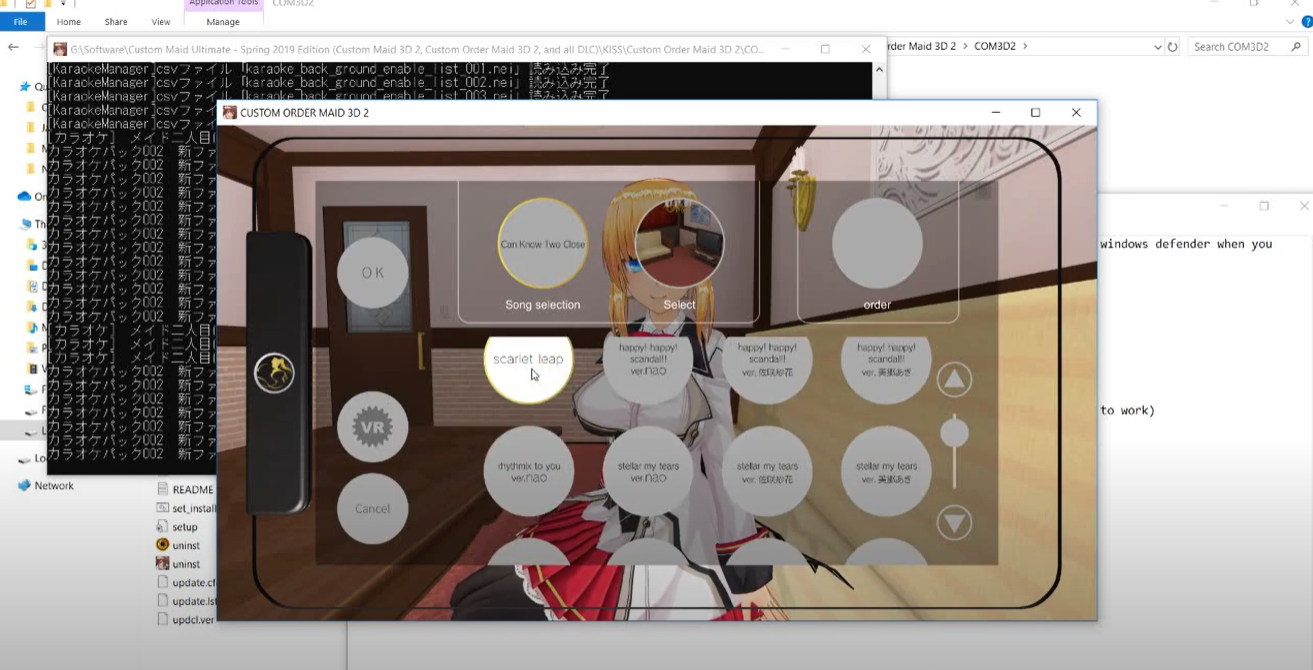Click the console window's title-bar icon
This screenshot has width=1313, height=670.
tap(60, 49)
